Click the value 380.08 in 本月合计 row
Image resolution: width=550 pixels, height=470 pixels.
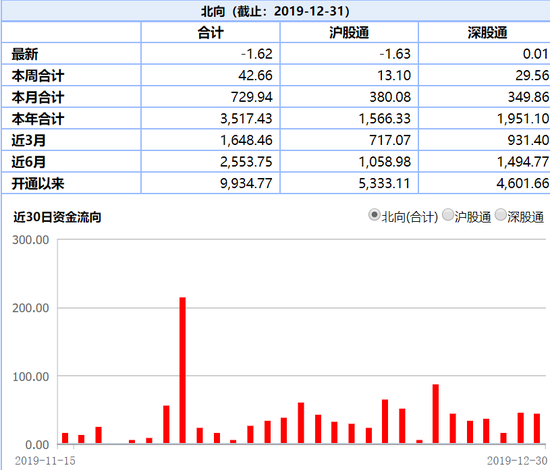[x=390, y=97]
